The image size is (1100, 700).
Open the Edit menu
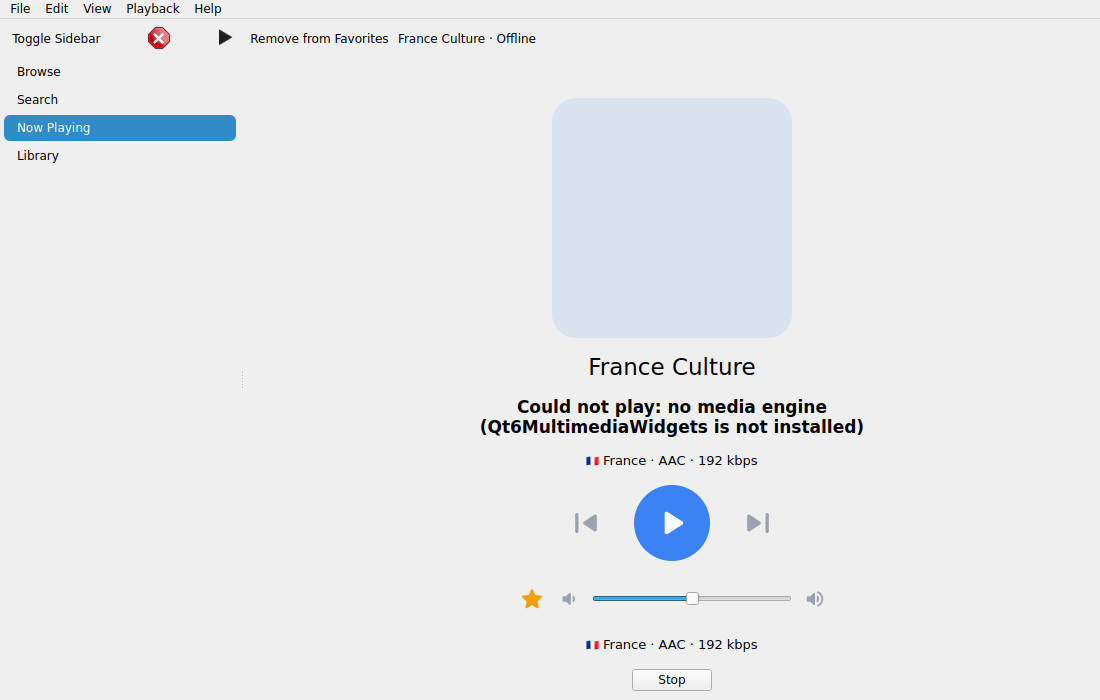click(57, 8)
